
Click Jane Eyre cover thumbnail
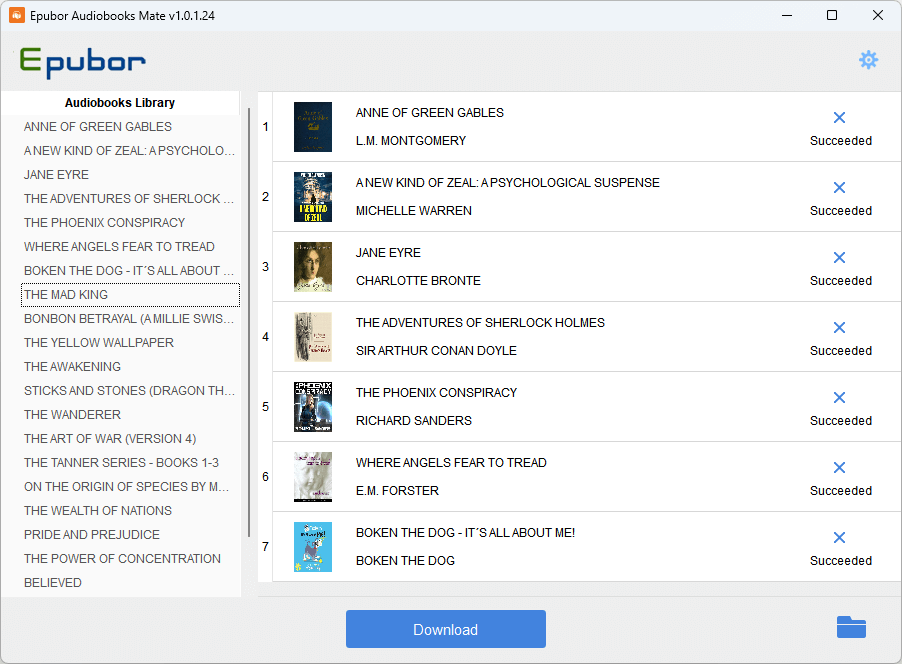313,267
